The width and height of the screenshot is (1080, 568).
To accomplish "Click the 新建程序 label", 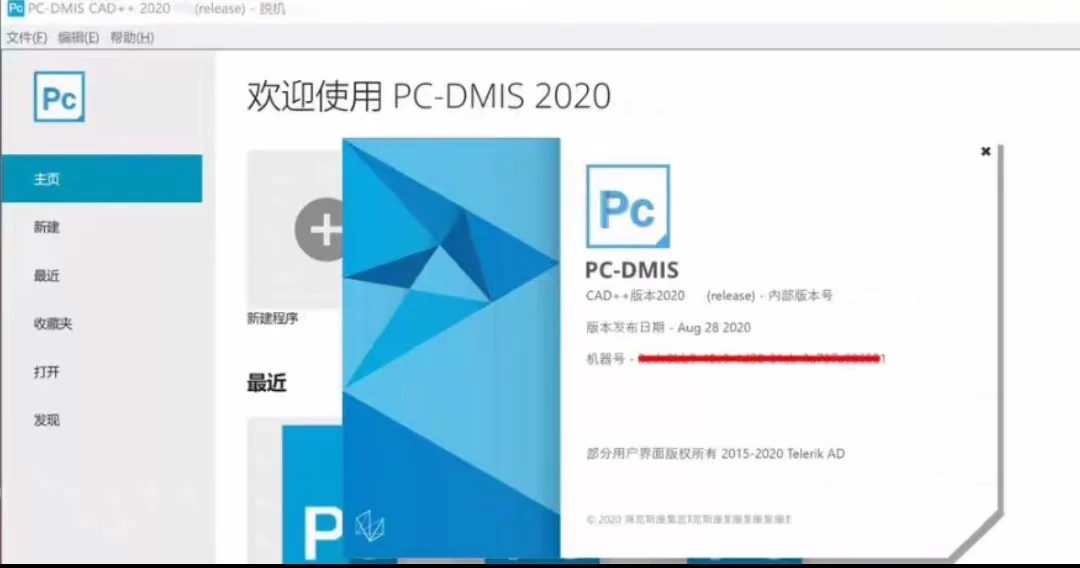I will click(273, 318).
